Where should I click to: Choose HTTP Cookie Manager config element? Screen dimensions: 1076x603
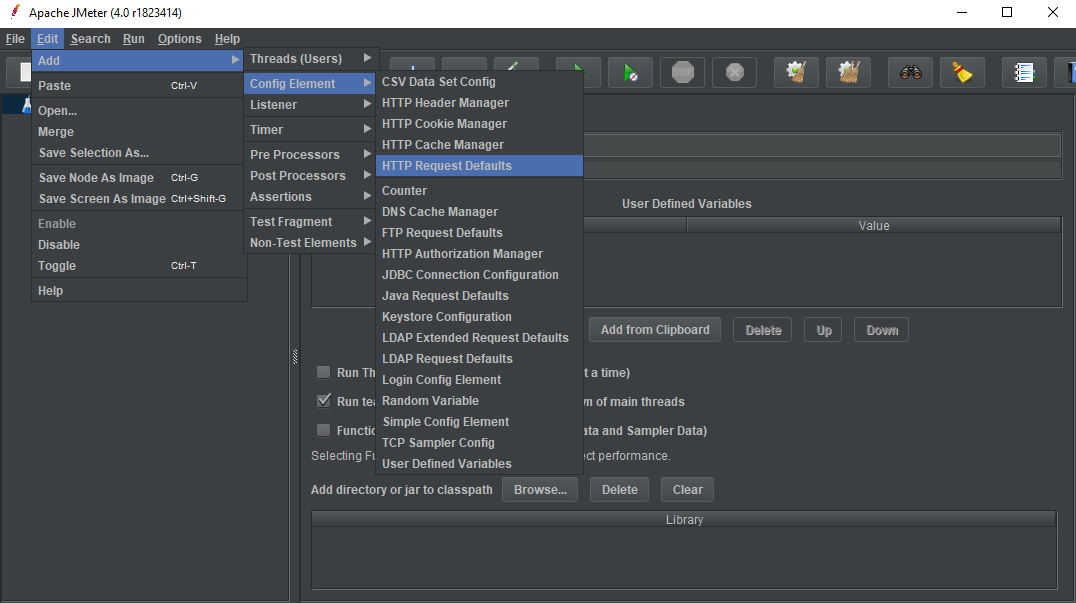click(444, 124)
